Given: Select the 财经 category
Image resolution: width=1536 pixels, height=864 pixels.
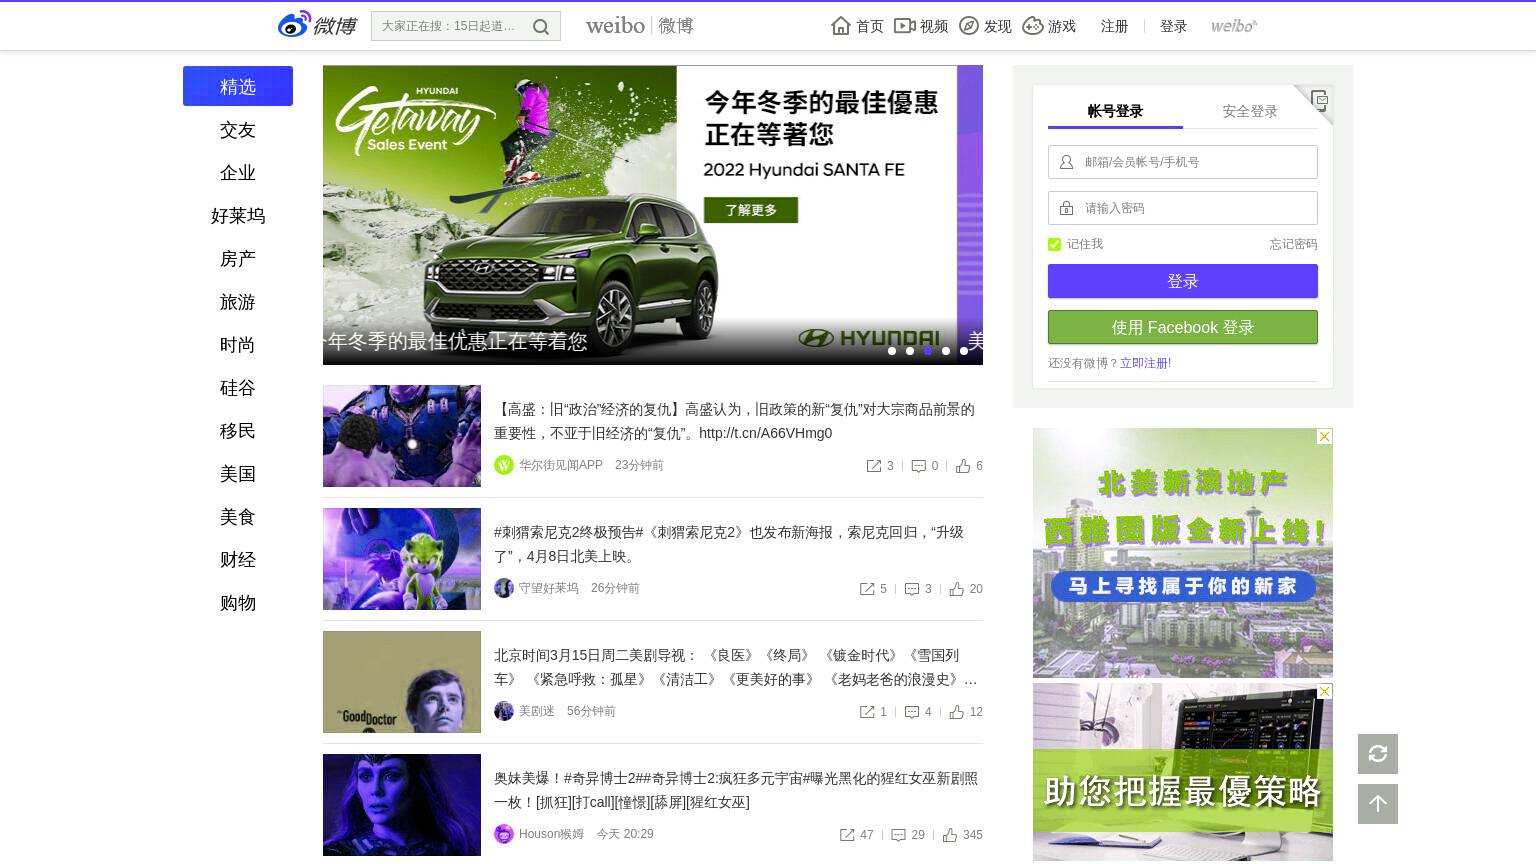Looking at the screenshot, I should 238,560.
